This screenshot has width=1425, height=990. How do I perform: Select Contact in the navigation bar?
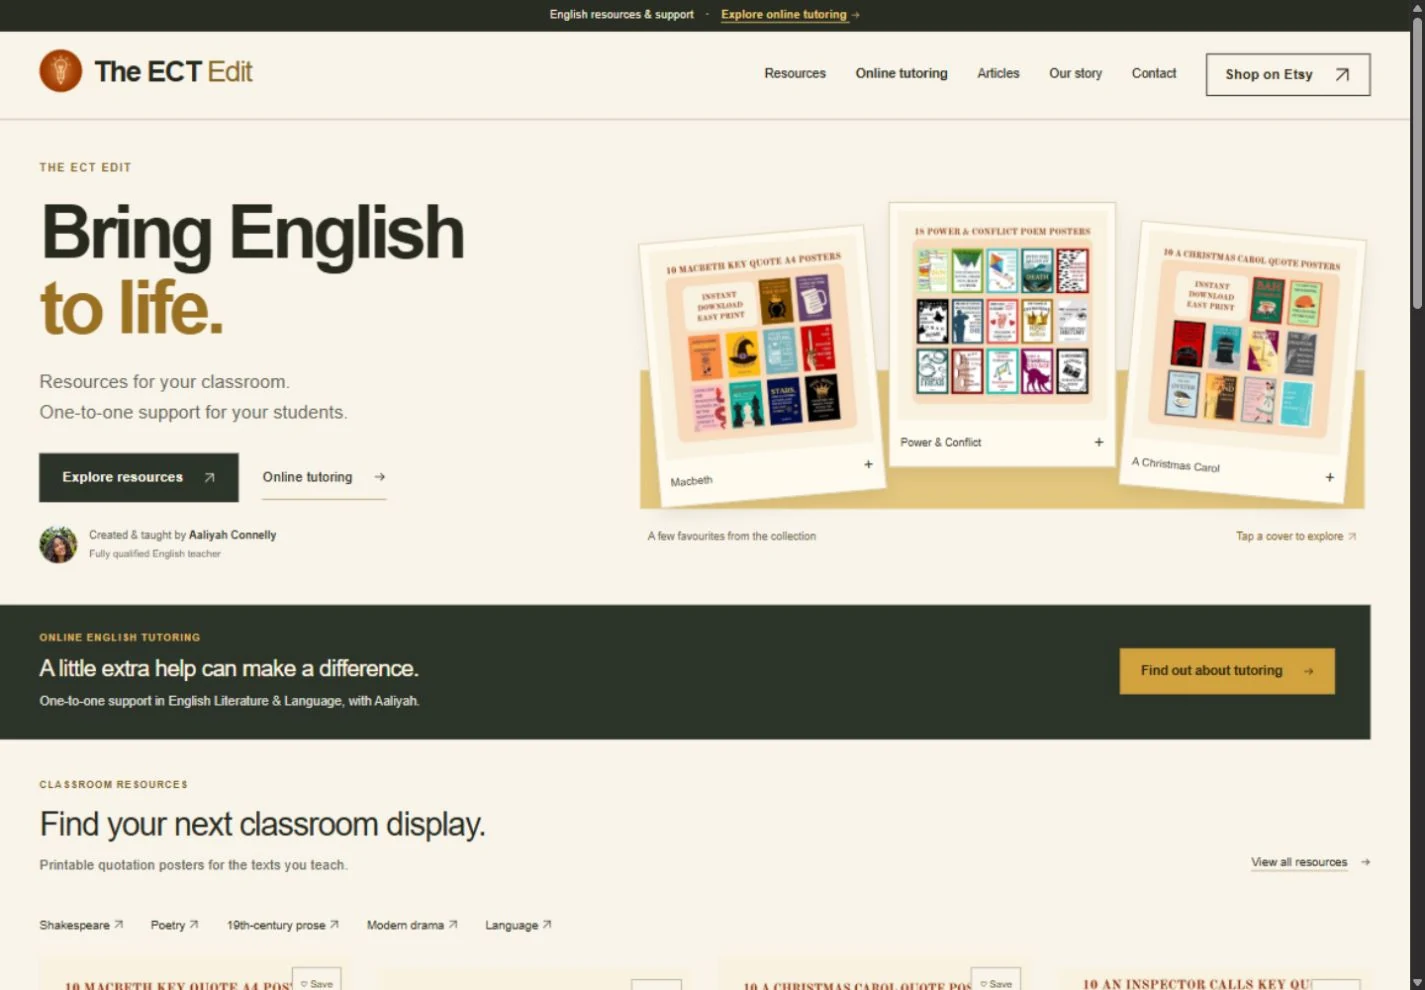click(x=1153, y=73)
